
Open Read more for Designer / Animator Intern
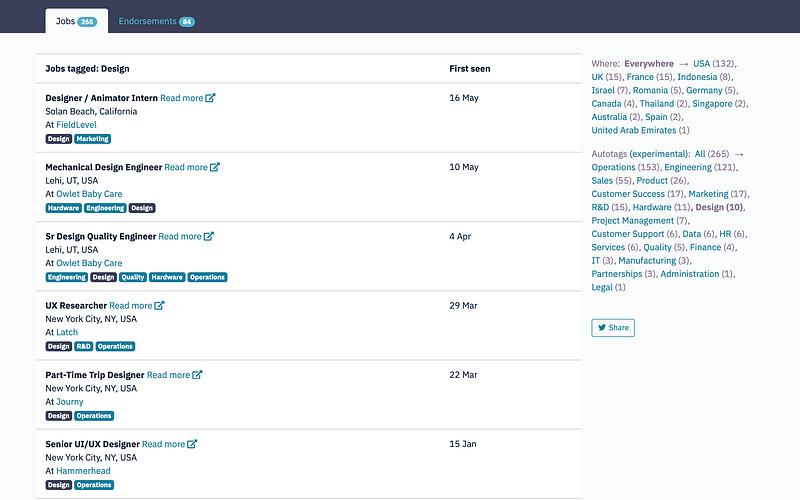[x=182, y=98]
